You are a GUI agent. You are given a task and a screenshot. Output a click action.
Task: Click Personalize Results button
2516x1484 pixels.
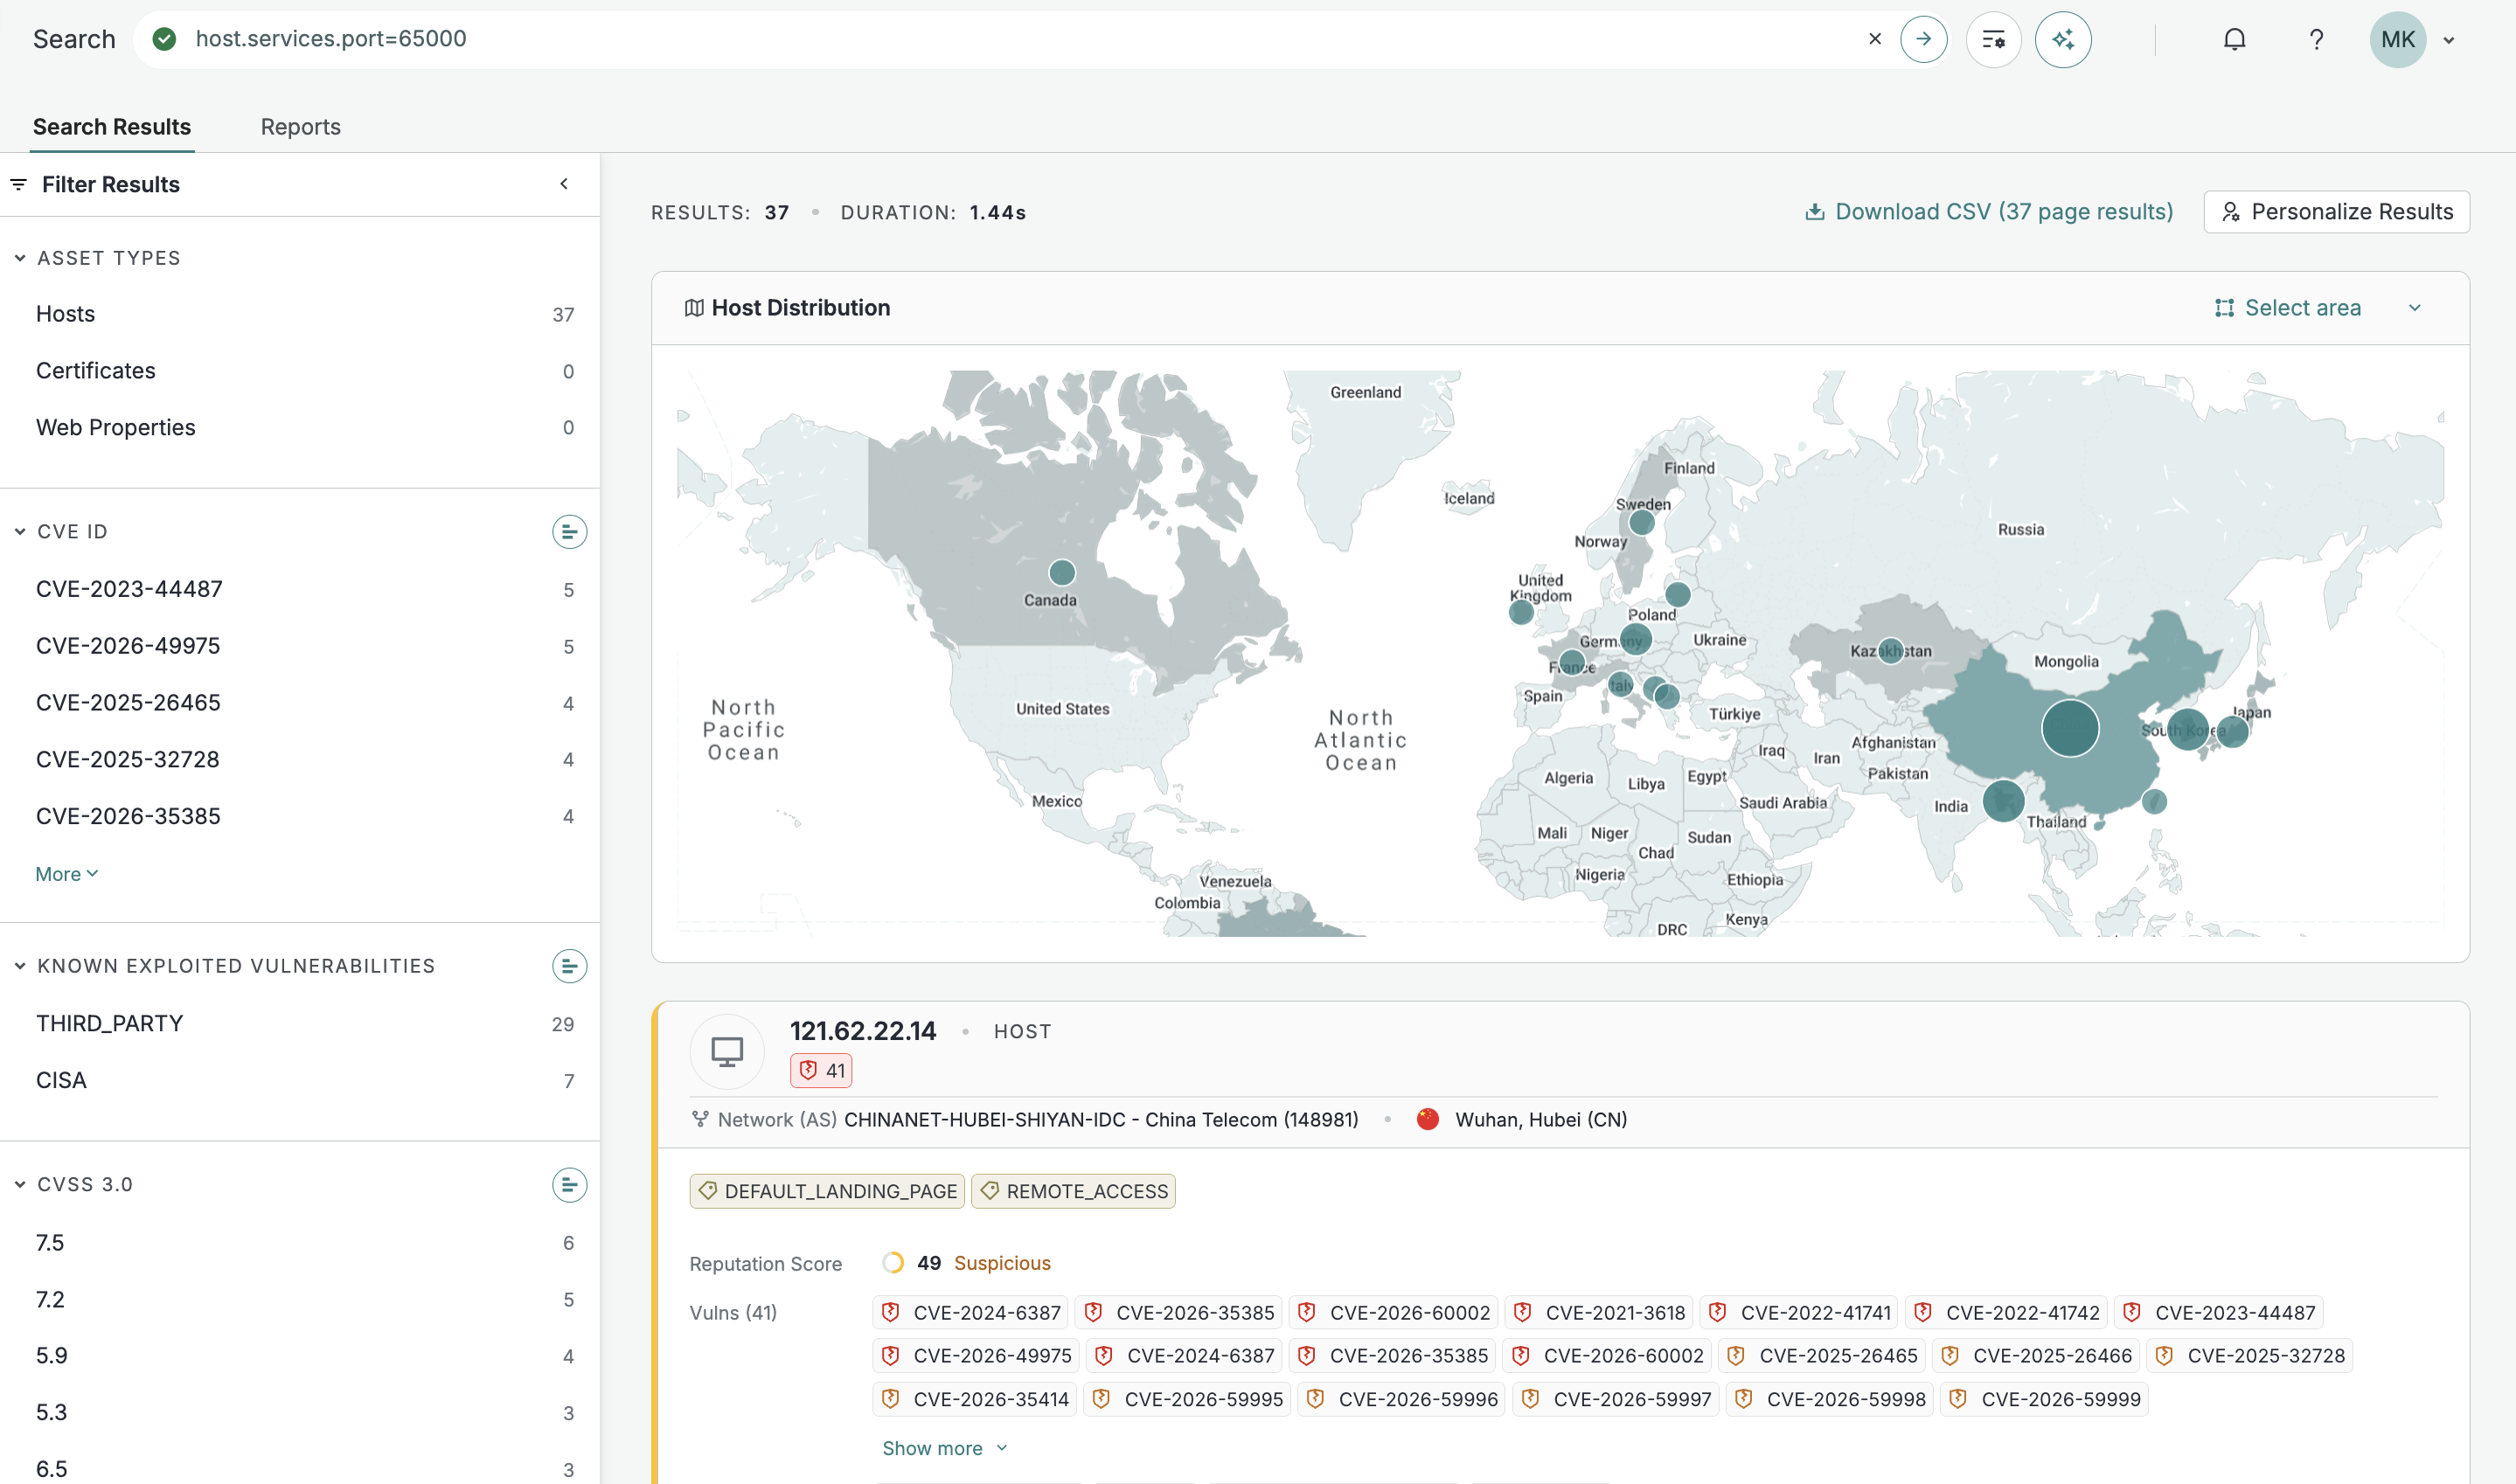[x=2336, y=212]
